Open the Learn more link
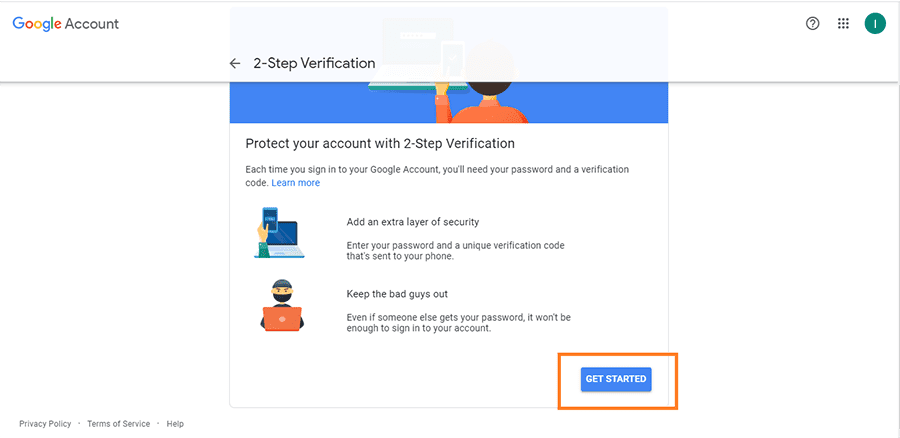The width and height of the screenshot is (900, 438). (296, 183)
